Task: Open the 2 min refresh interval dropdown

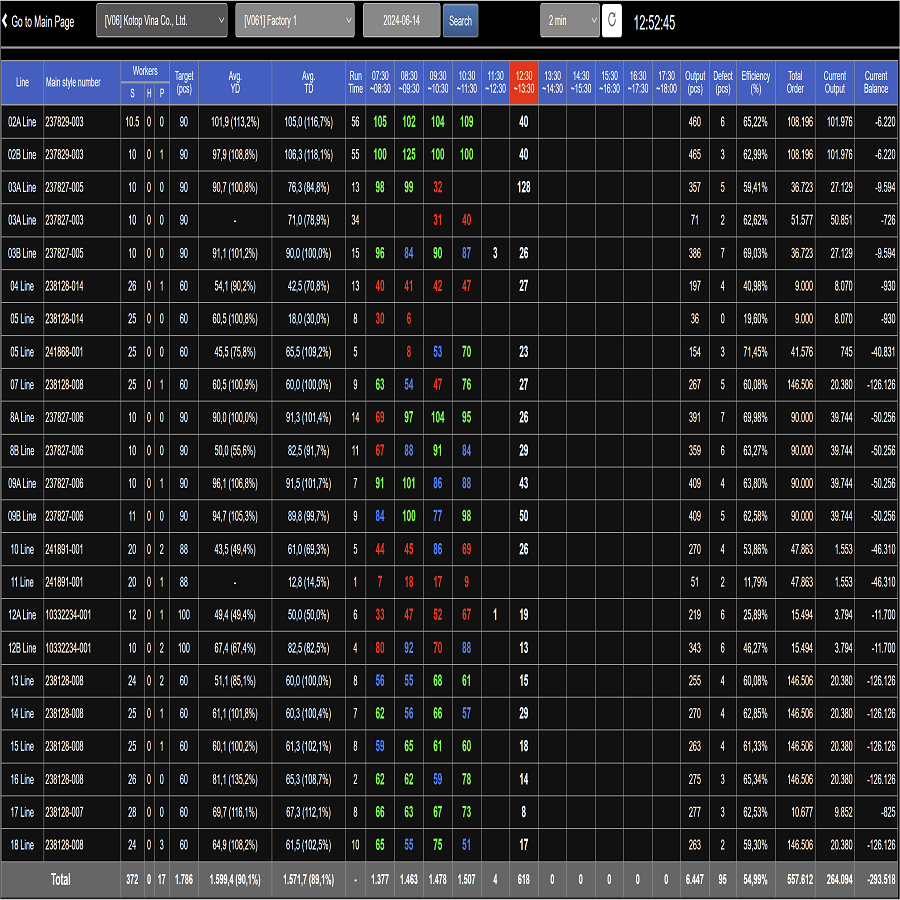Action: tap(569, 21)
